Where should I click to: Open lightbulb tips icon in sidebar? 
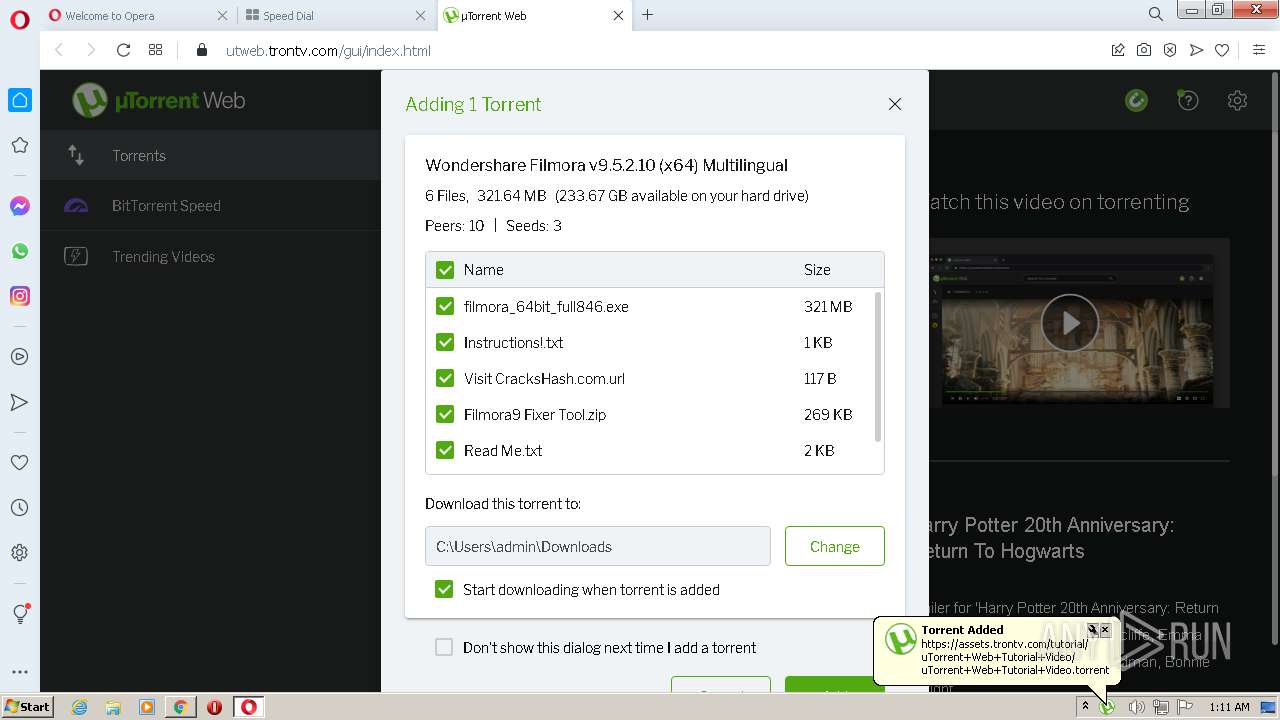coord(20,613)
